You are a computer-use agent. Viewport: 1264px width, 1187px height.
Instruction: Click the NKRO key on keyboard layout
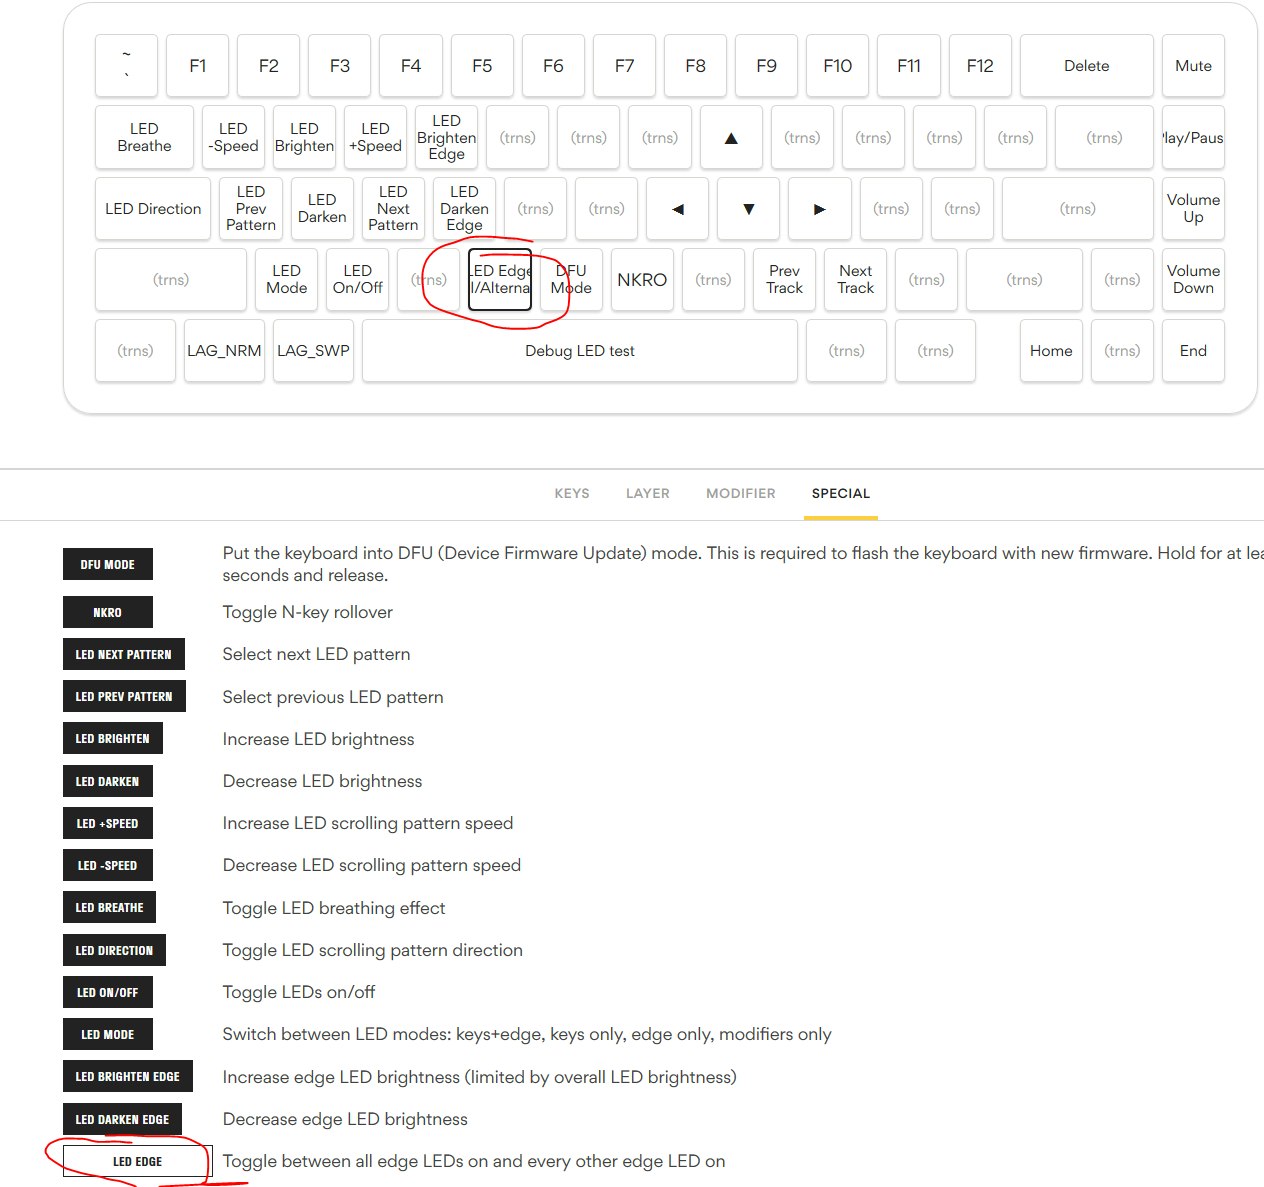(x=642, y=280)
